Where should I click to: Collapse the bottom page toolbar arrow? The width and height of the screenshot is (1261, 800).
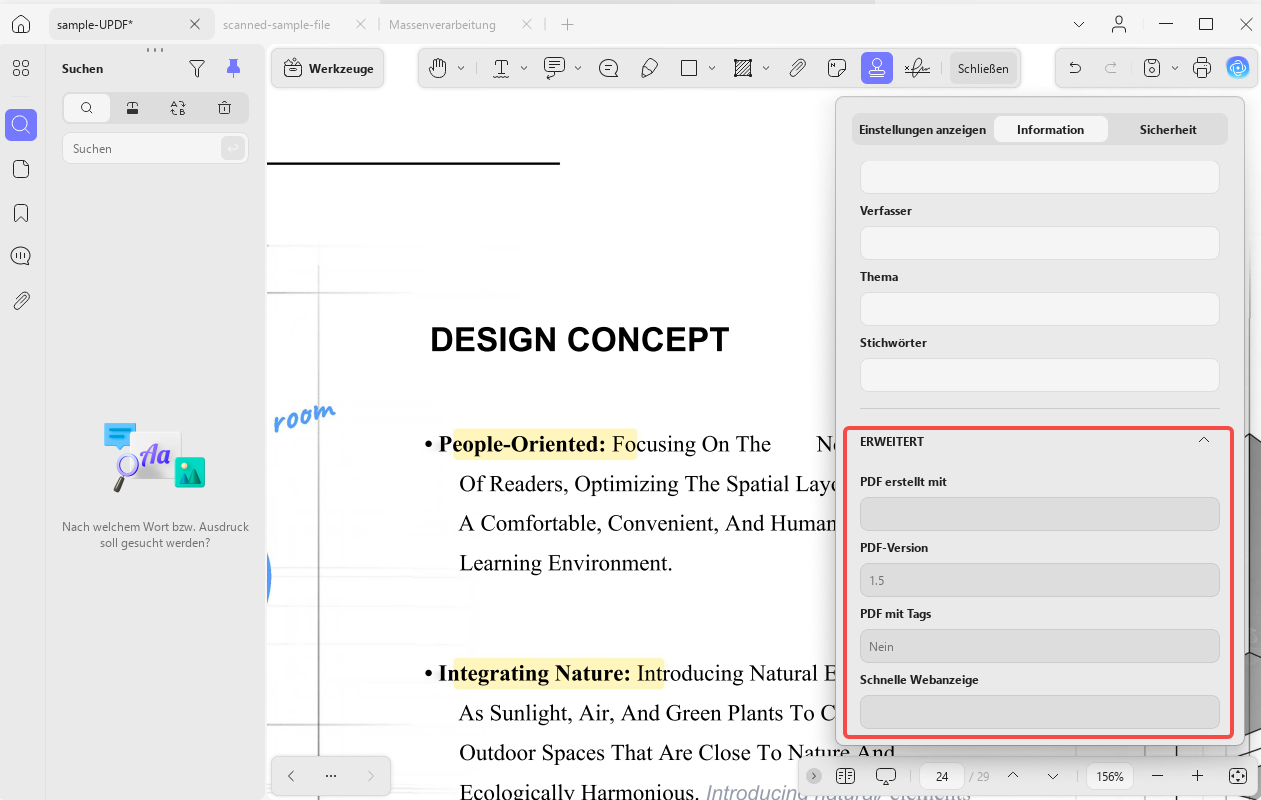pyautogui.click(x=814, y=776)
